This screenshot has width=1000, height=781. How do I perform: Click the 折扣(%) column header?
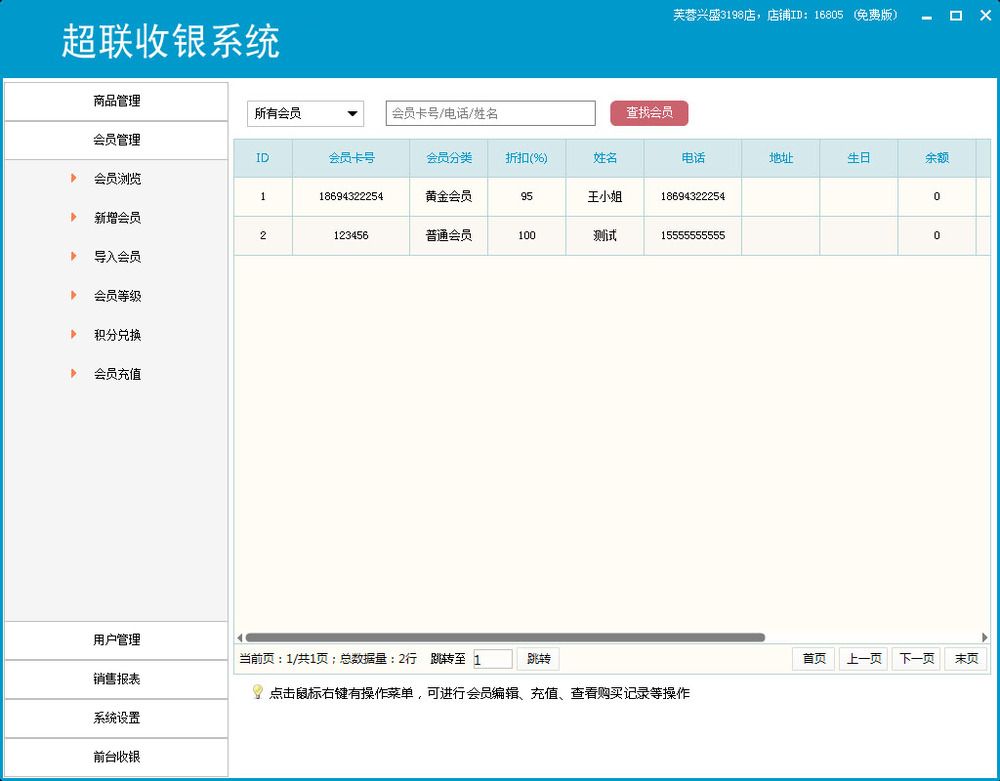coord(527,158)
